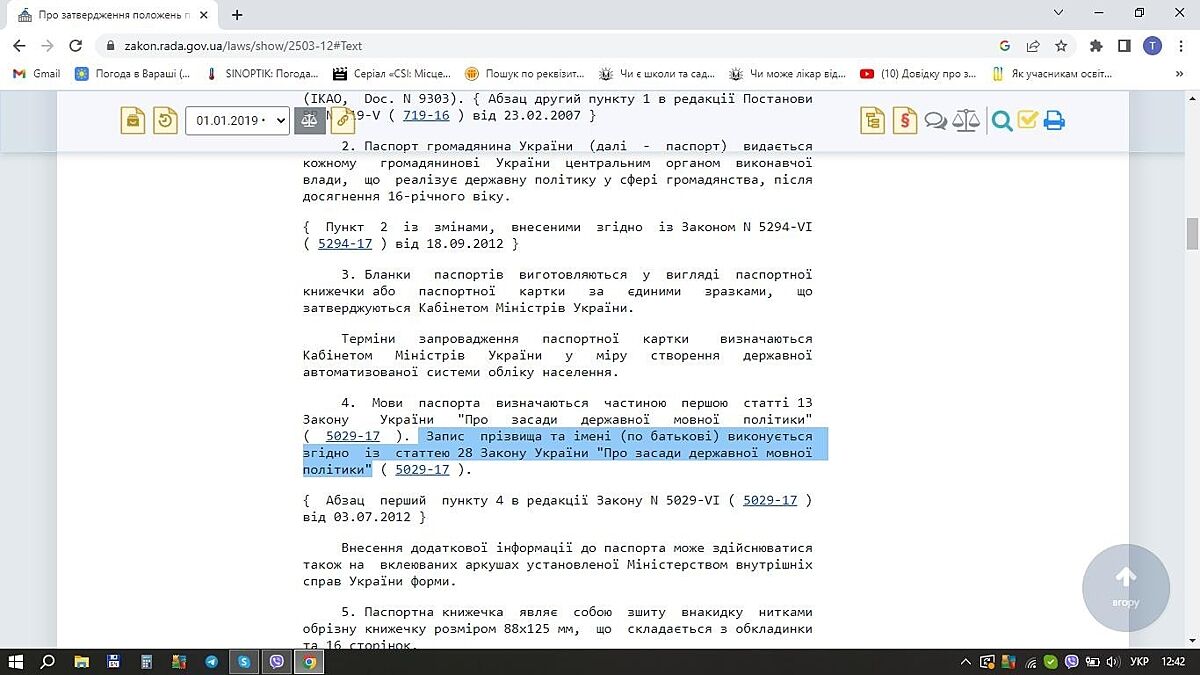The image size is (1200, 675).
Task: Click the vertical page scrollbar thumb
Action: coord(1191,234)
